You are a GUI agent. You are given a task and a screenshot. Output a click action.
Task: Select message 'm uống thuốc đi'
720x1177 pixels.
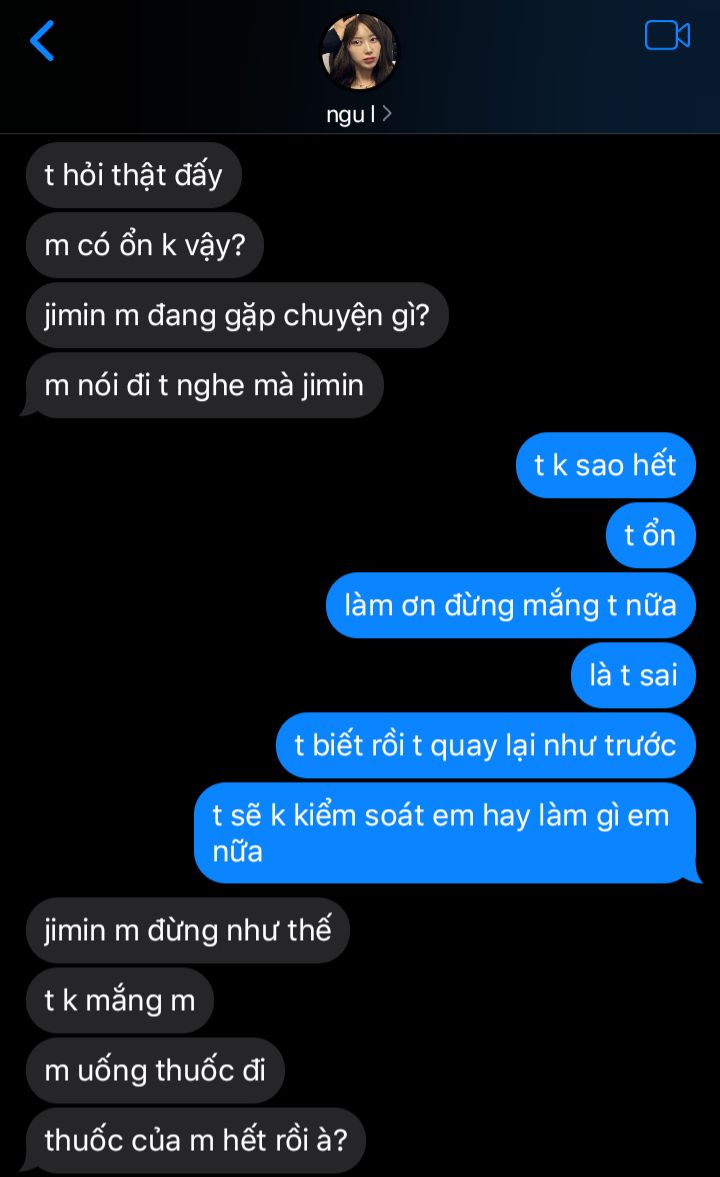155,1070
